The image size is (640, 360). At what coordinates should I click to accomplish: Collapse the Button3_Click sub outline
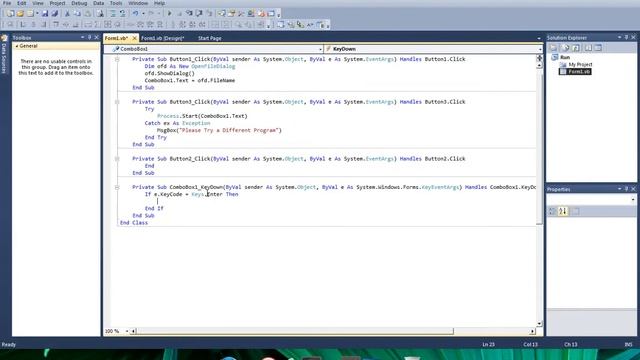(x=117, y=102)
